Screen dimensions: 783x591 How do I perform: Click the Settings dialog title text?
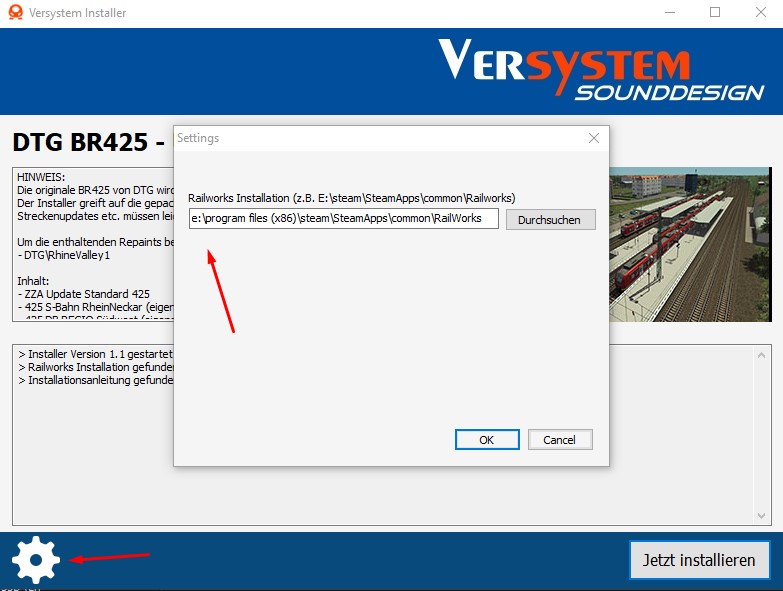point(198,138)
